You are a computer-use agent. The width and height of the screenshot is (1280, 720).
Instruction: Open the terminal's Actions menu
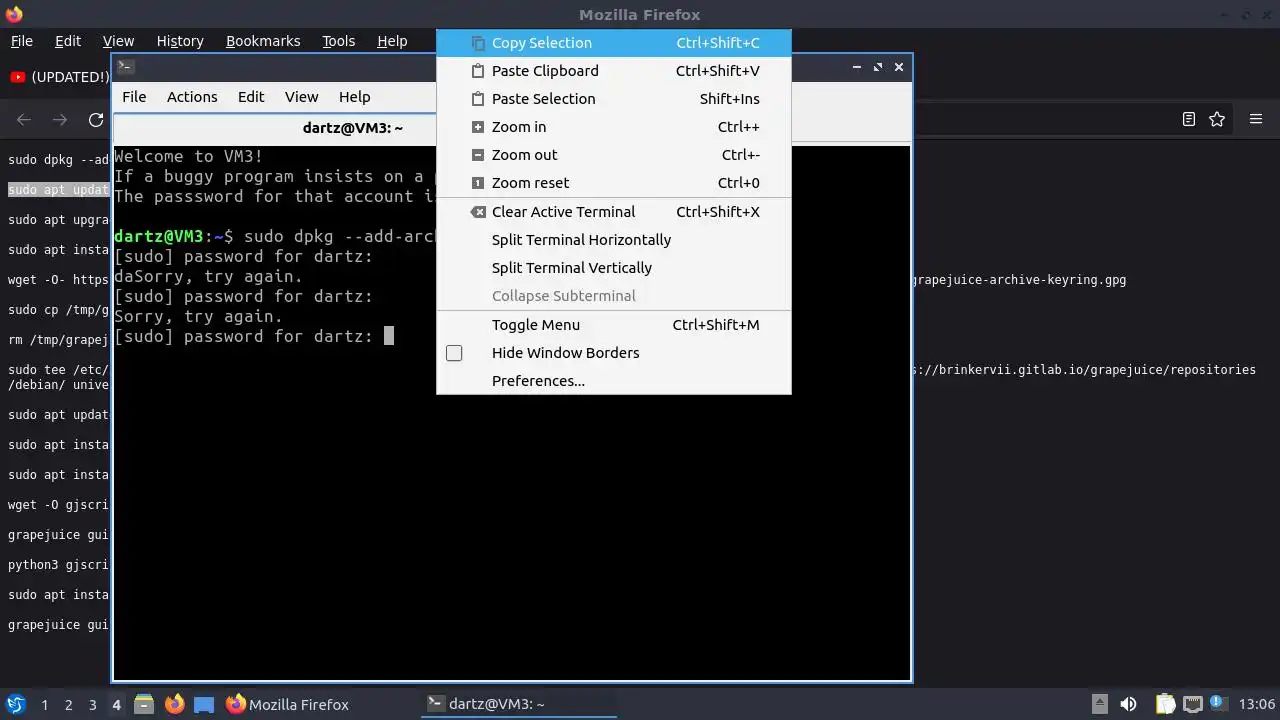(x=192, y=97)
